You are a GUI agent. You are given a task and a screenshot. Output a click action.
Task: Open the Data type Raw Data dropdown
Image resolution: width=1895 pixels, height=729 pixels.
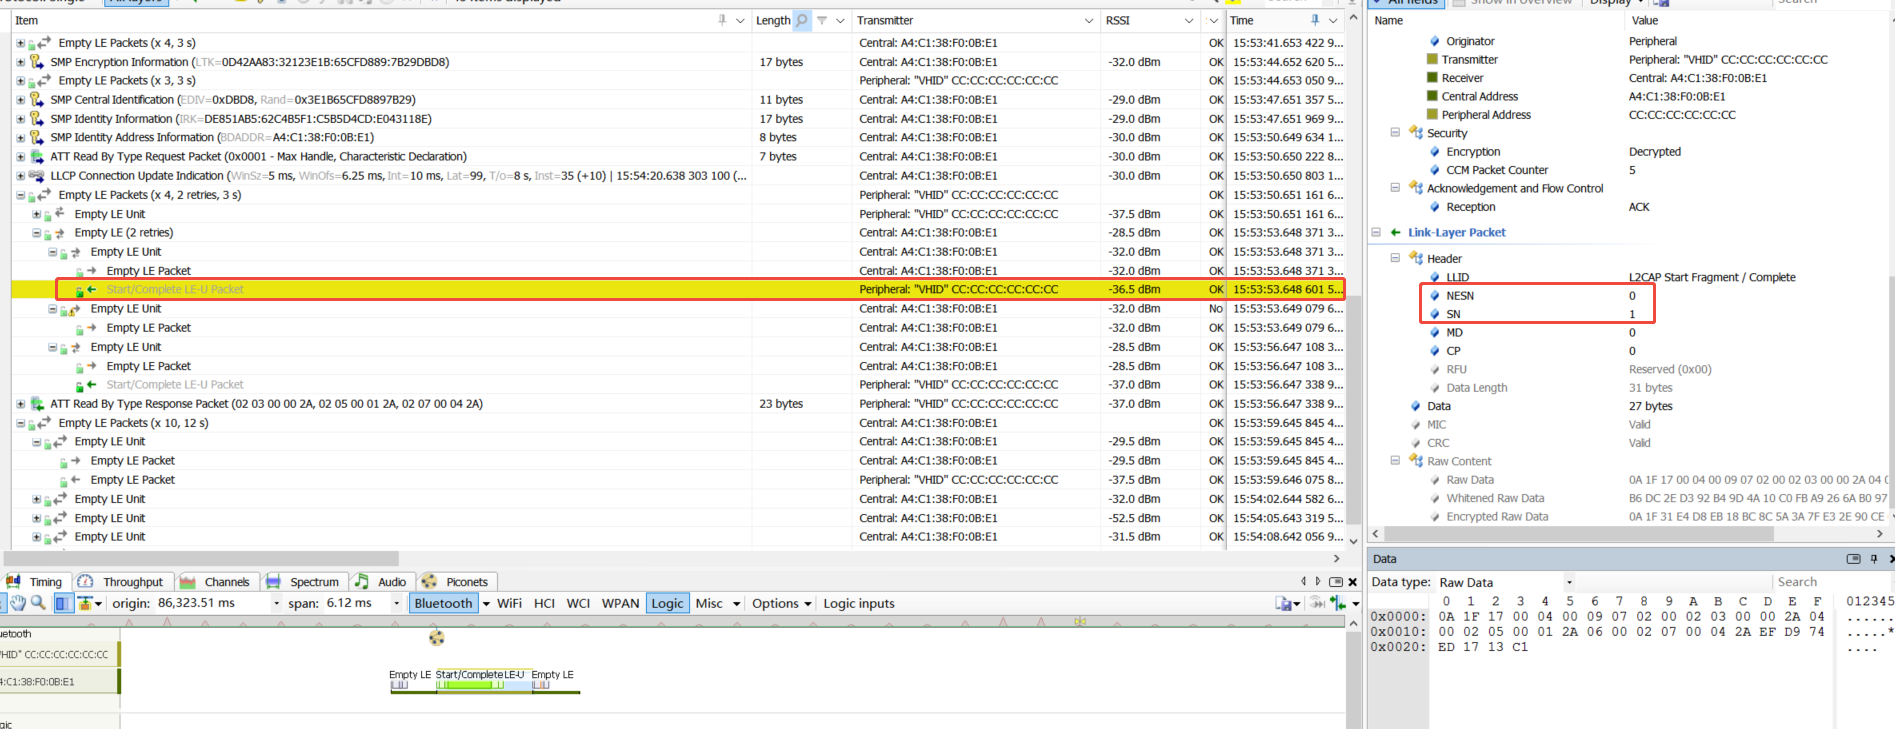click(1569, 582)
